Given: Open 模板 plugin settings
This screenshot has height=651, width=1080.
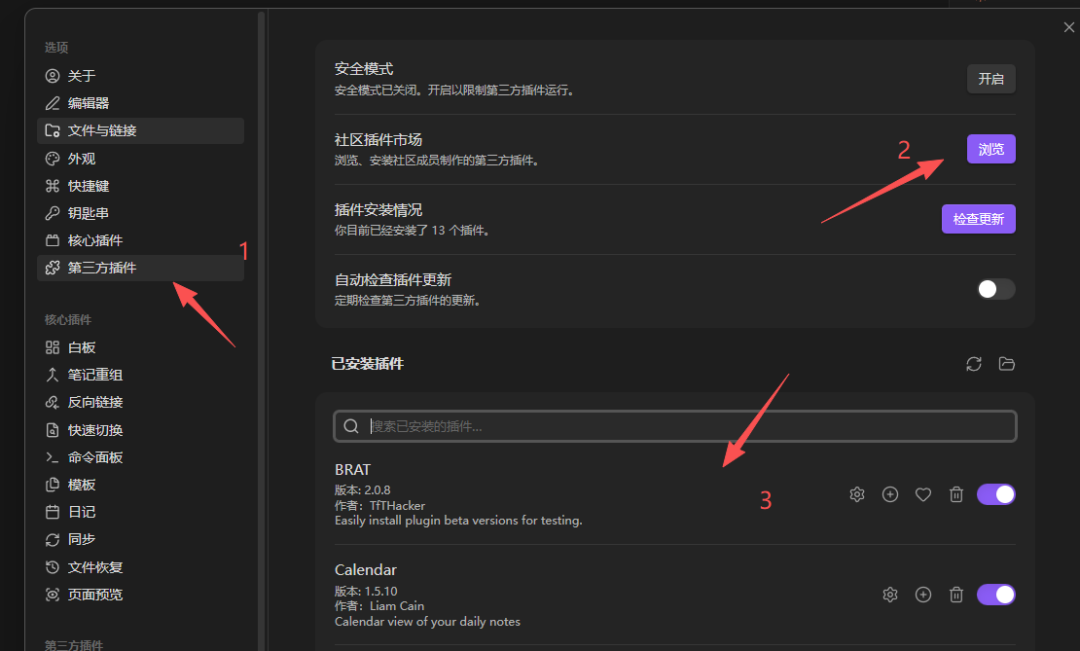Looking at the screenshot, I should (x=141, y=485).
